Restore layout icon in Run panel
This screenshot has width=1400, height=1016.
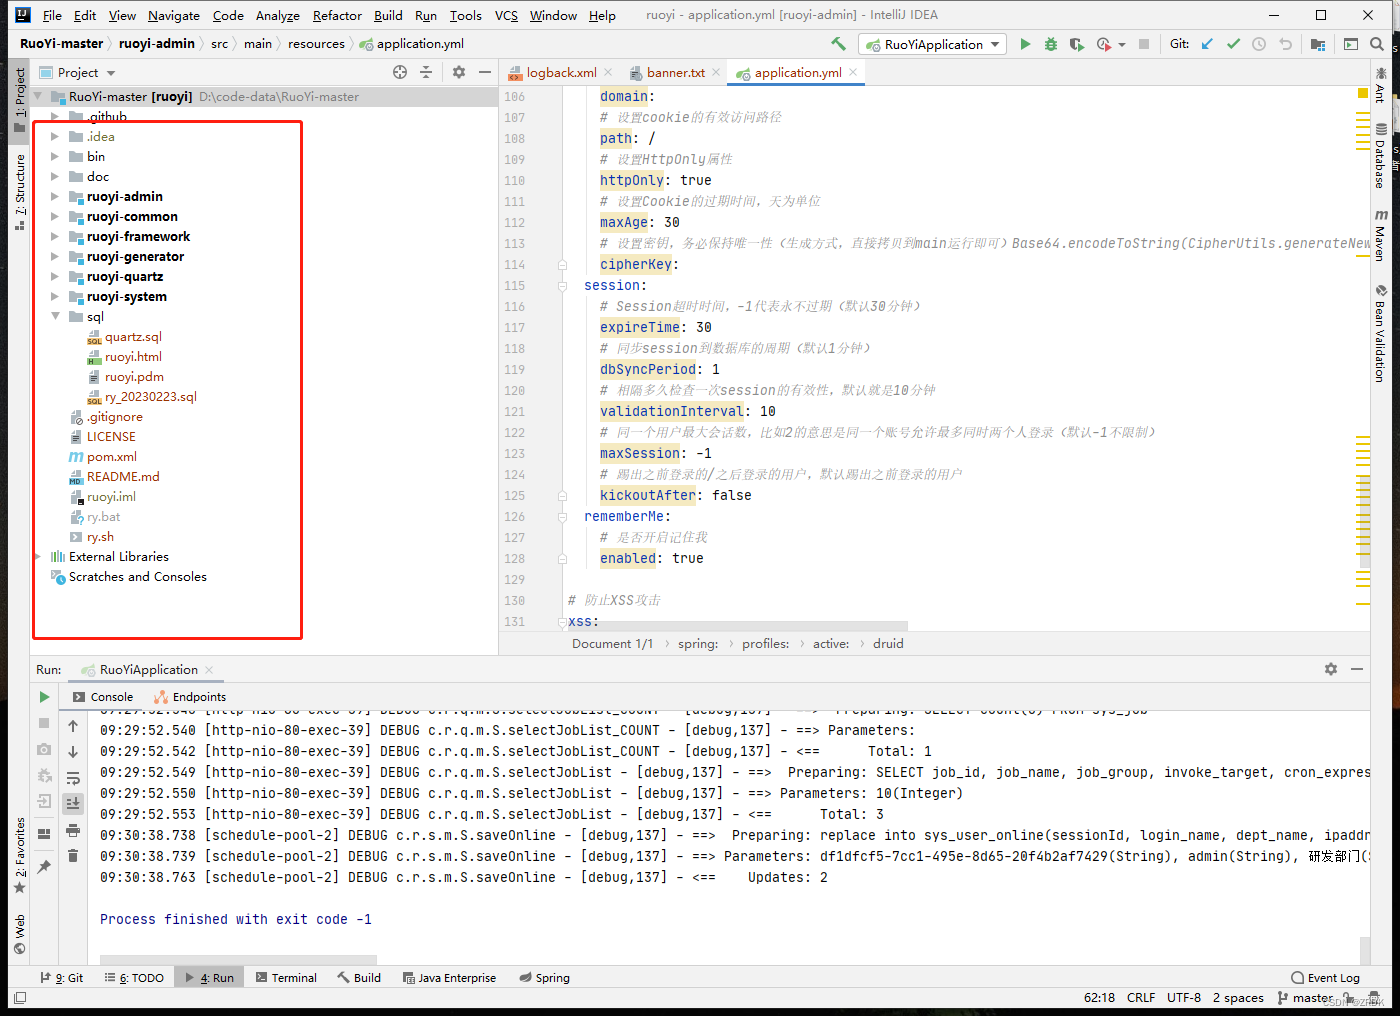click(44, 833)
